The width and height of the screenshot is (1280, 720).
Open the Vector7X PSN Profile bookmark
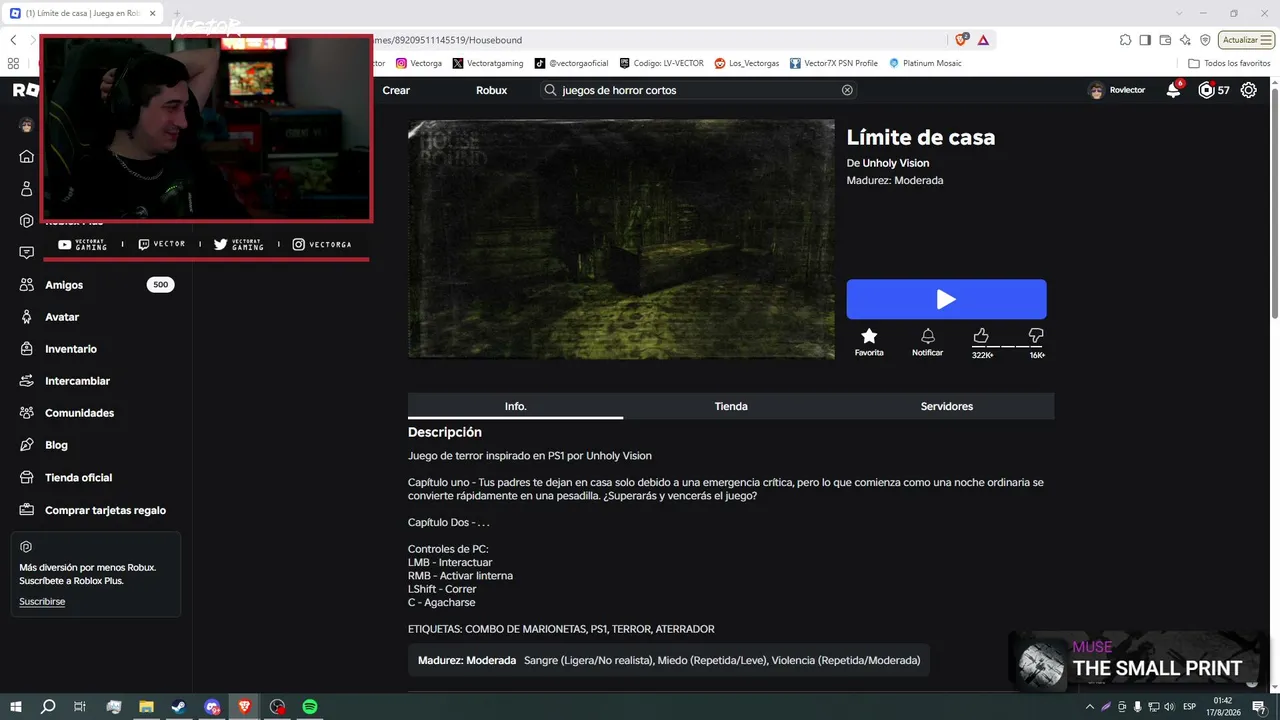[834, 63]
